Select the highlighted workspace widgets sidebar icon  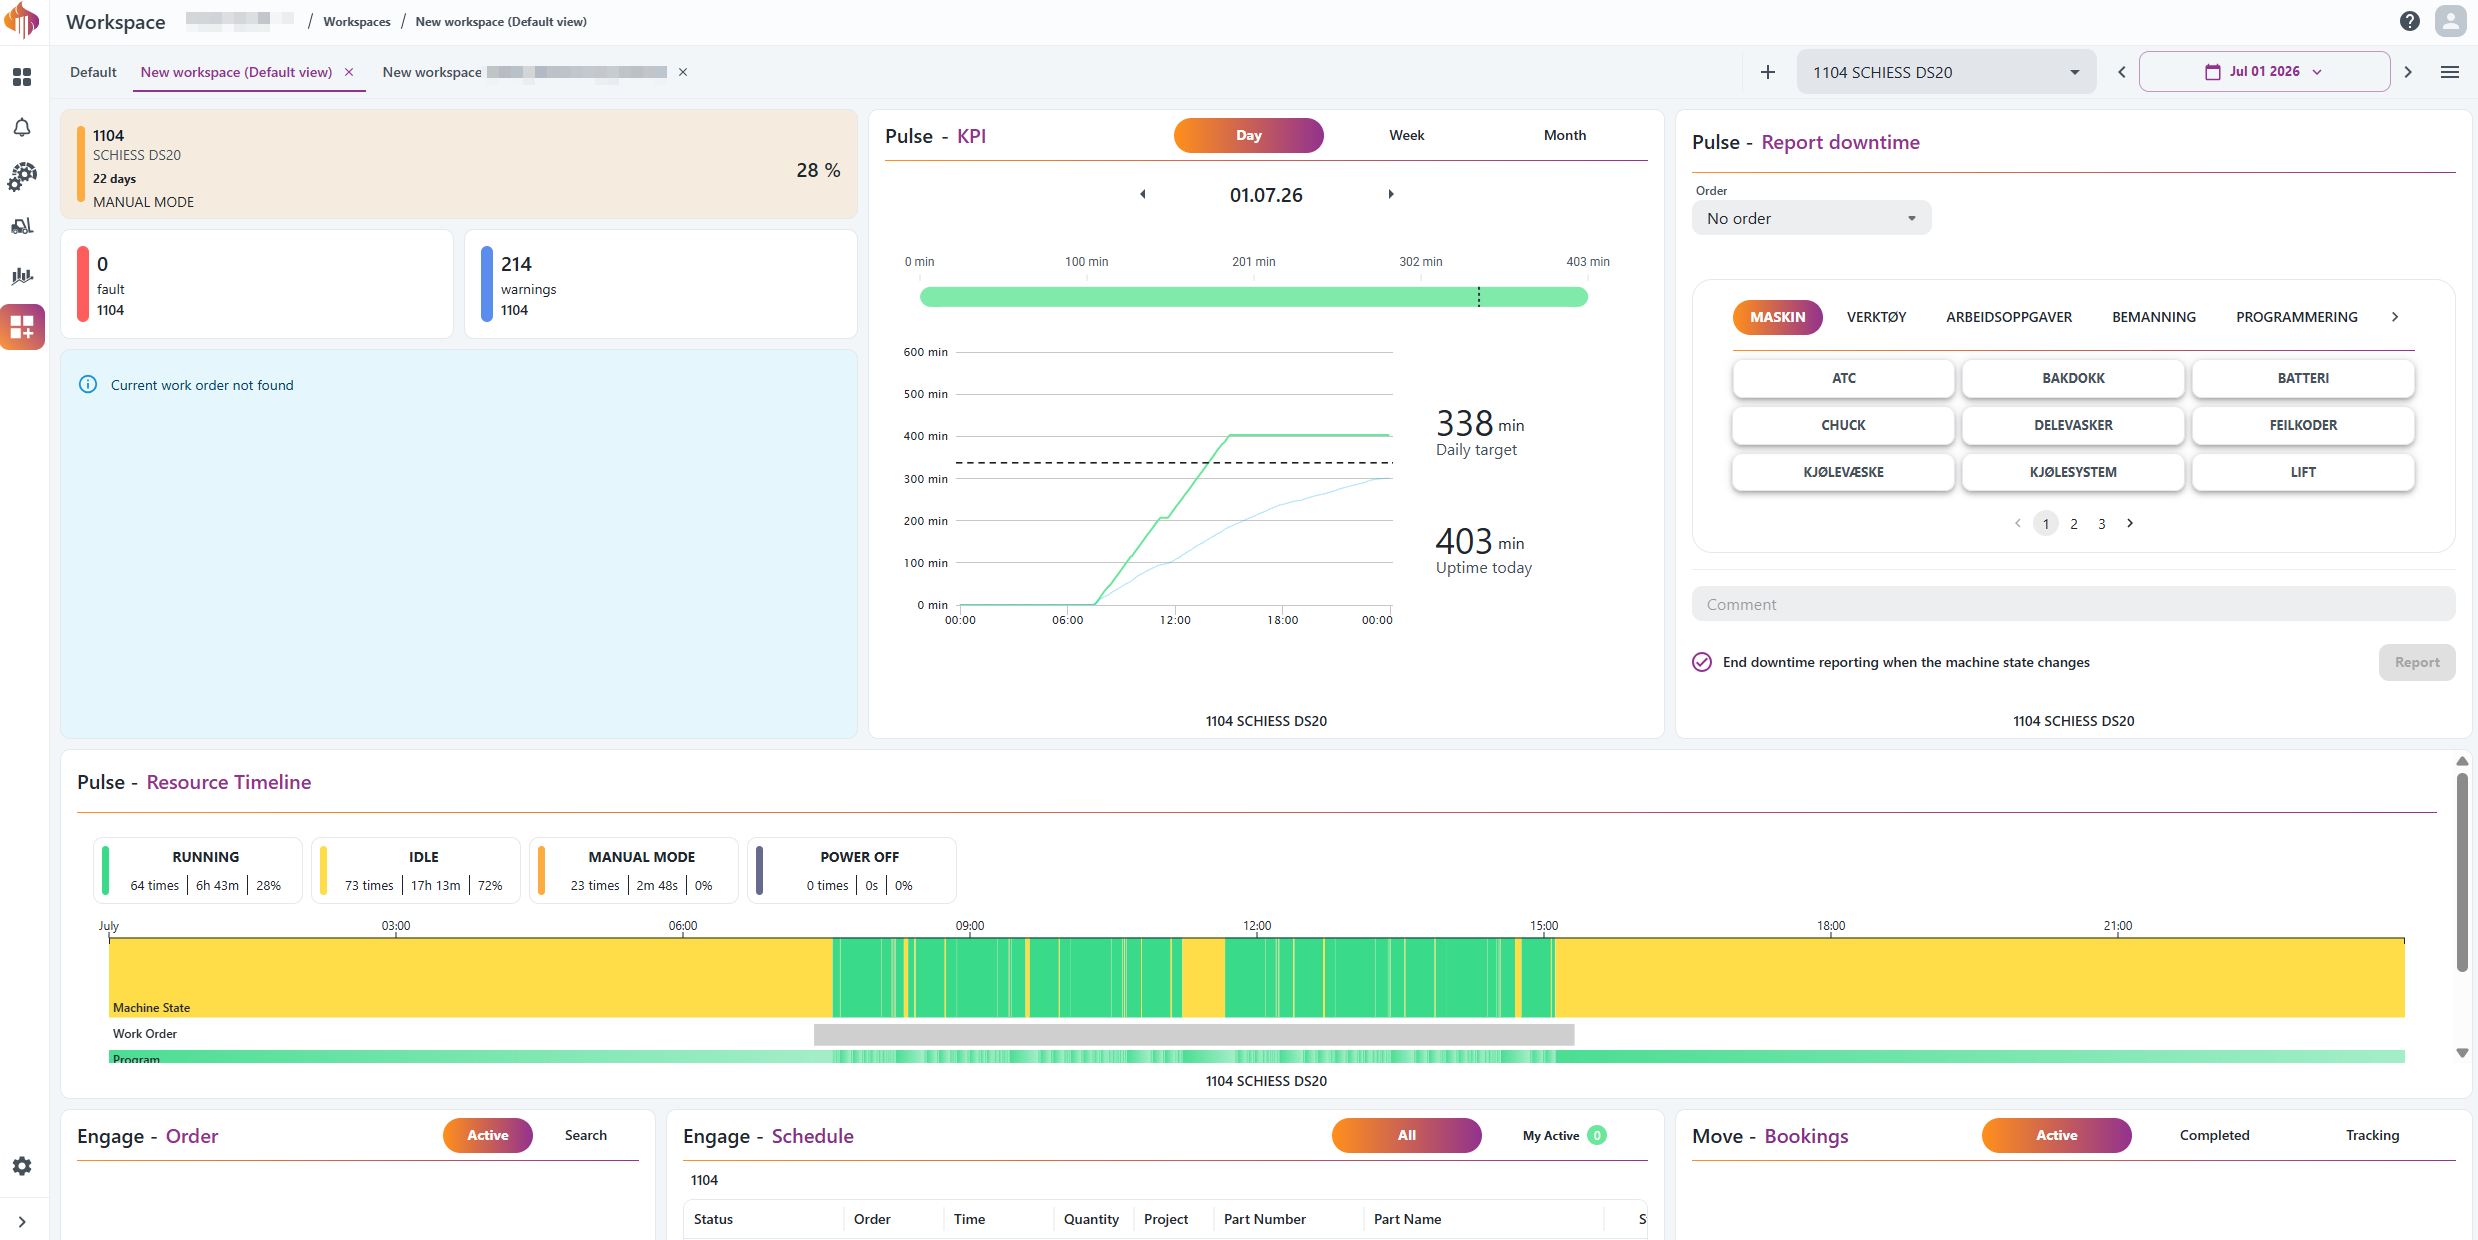[x=22, y=327]
